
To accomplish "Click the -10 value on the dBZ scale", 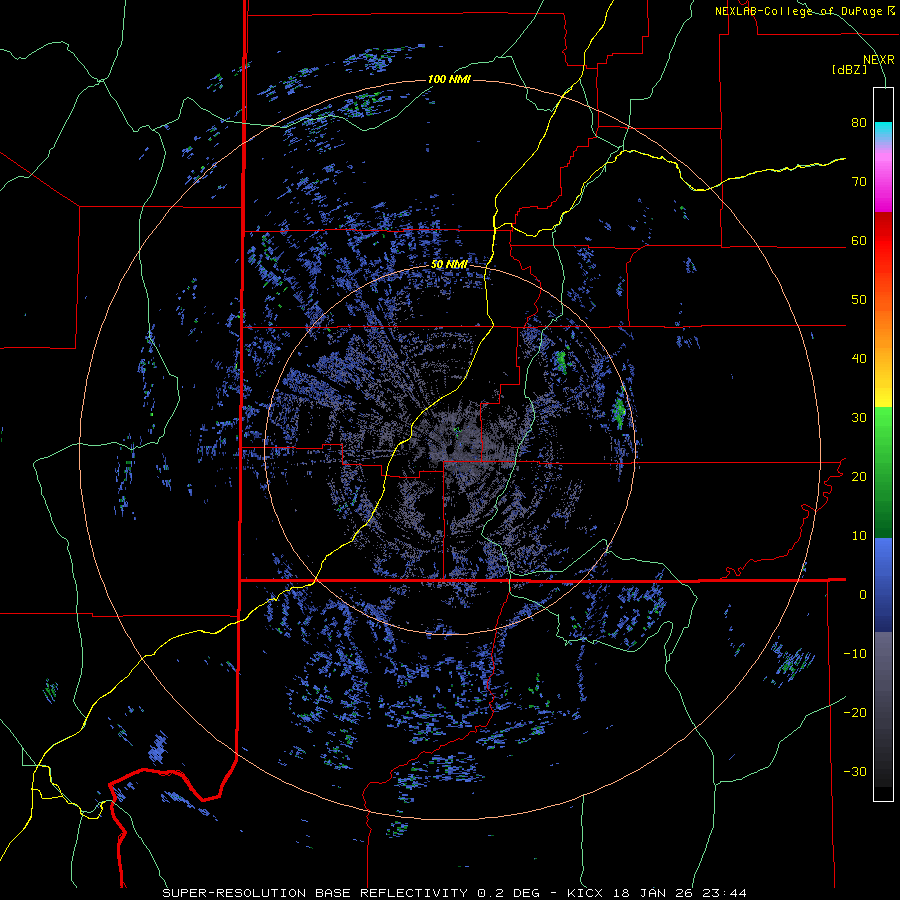I will pyautogui.click(x=855, y=654).
